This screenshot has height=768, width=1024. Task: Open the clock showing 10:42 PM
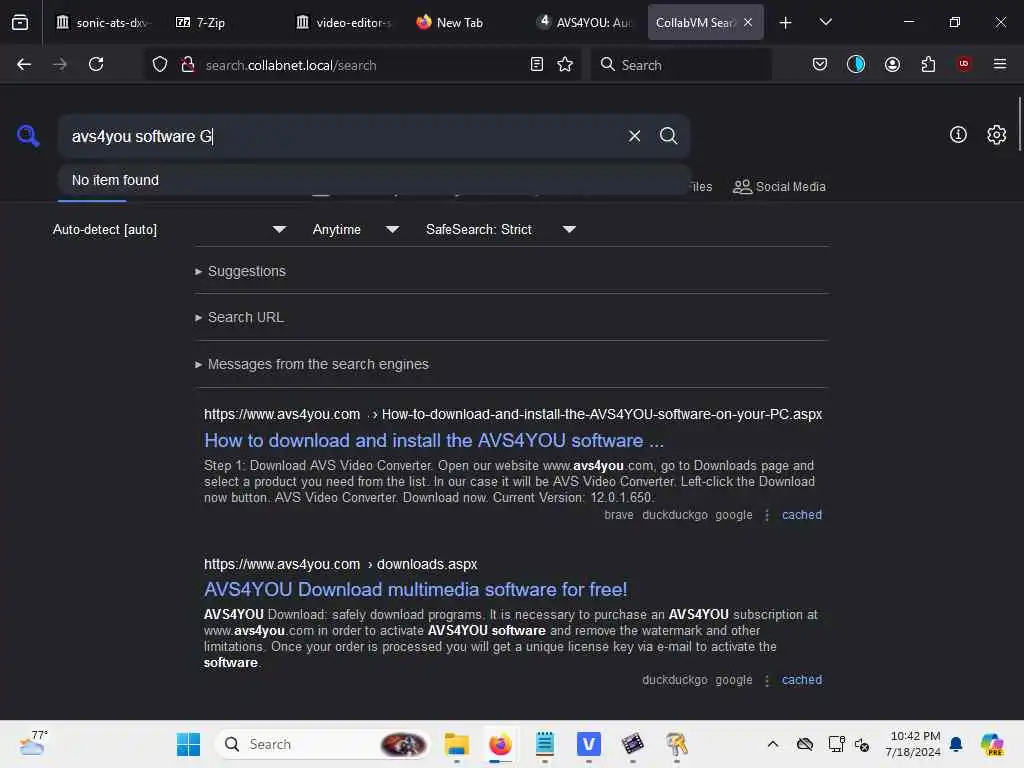(914, 744)
